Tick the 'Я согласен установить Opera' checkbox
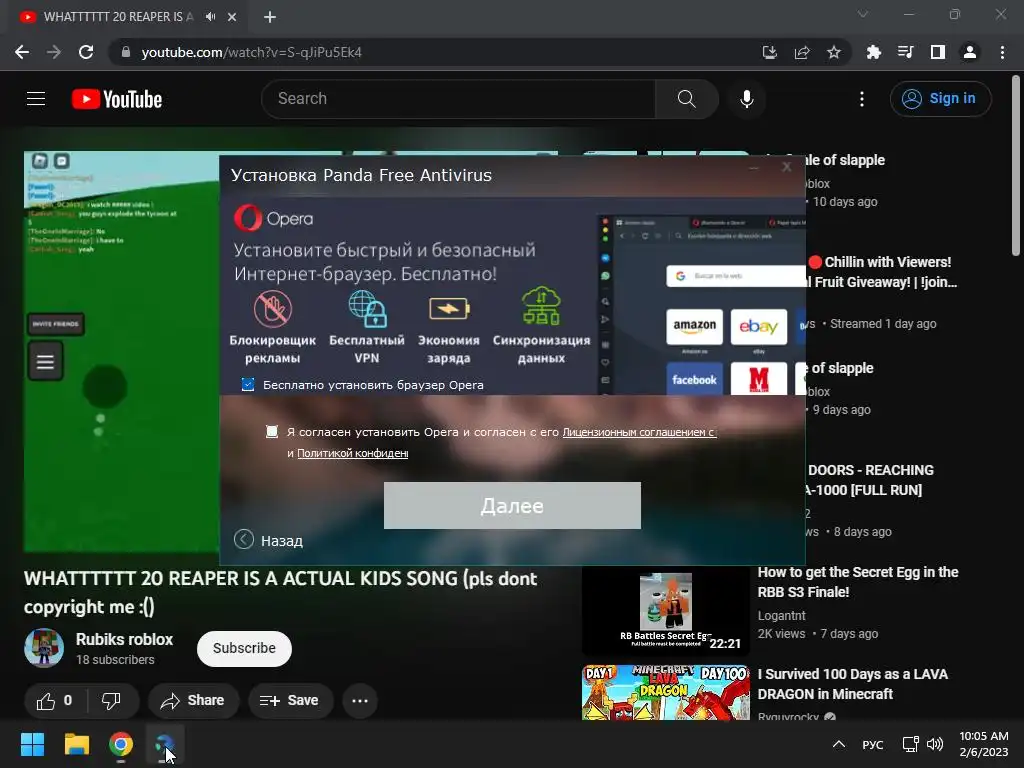The image size is (1024, 768). click(x=272, y=432)
